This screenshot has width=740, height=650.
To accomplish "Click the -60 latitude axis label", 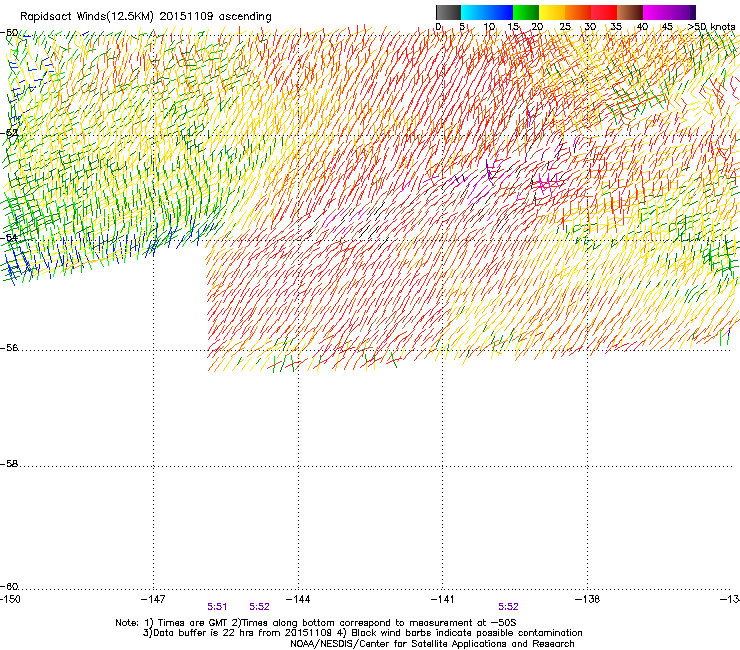I will (x=9, y=587).
